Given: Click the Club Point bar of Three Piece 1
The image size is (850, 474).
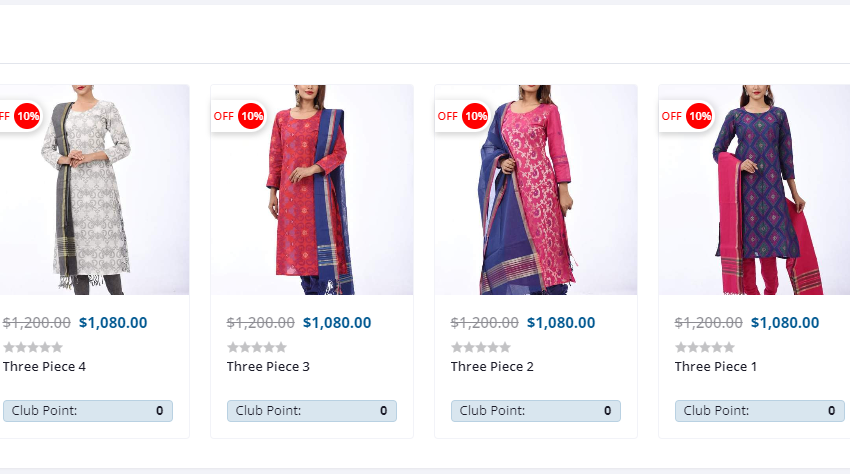Looking at the screenshot, I should pyautogui.click(x=759, y=411).
